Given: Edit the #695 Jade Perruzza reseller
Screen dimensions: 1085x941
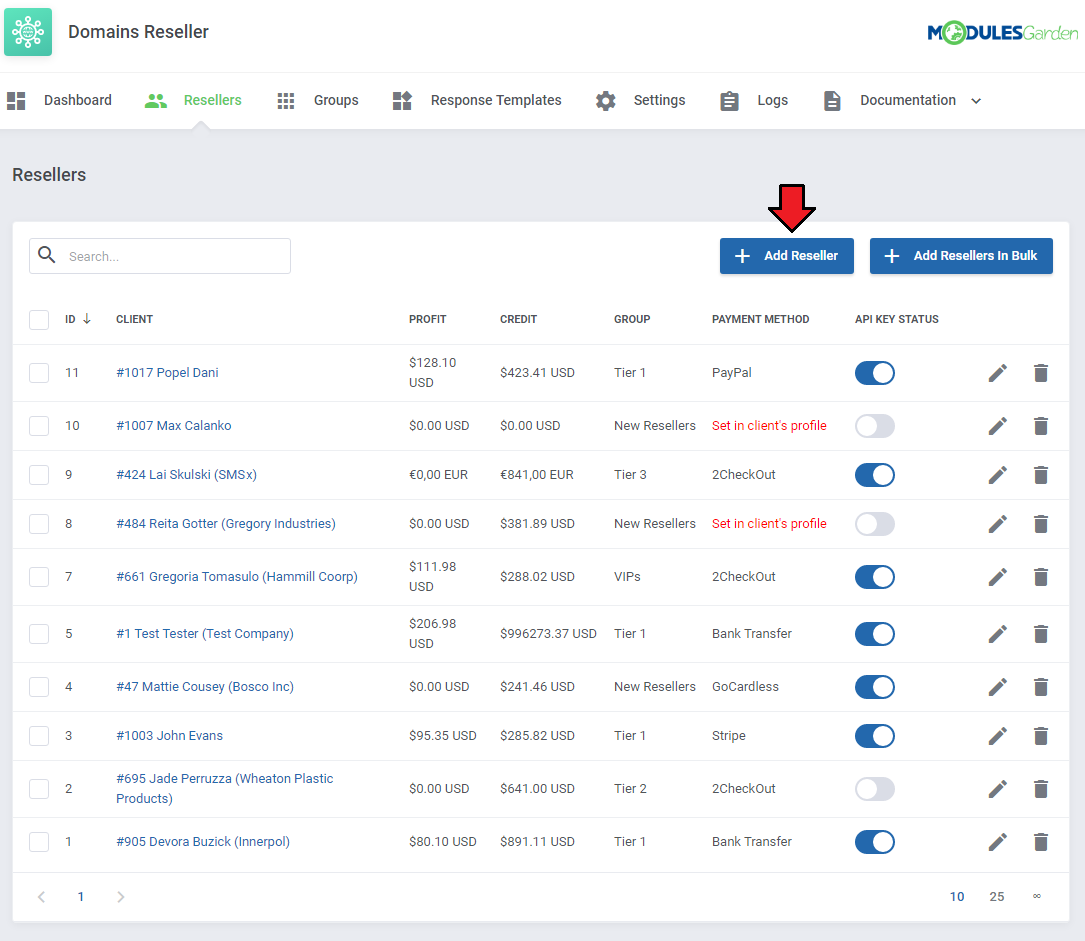Looking at the screenshot, I should coord(997,789).
